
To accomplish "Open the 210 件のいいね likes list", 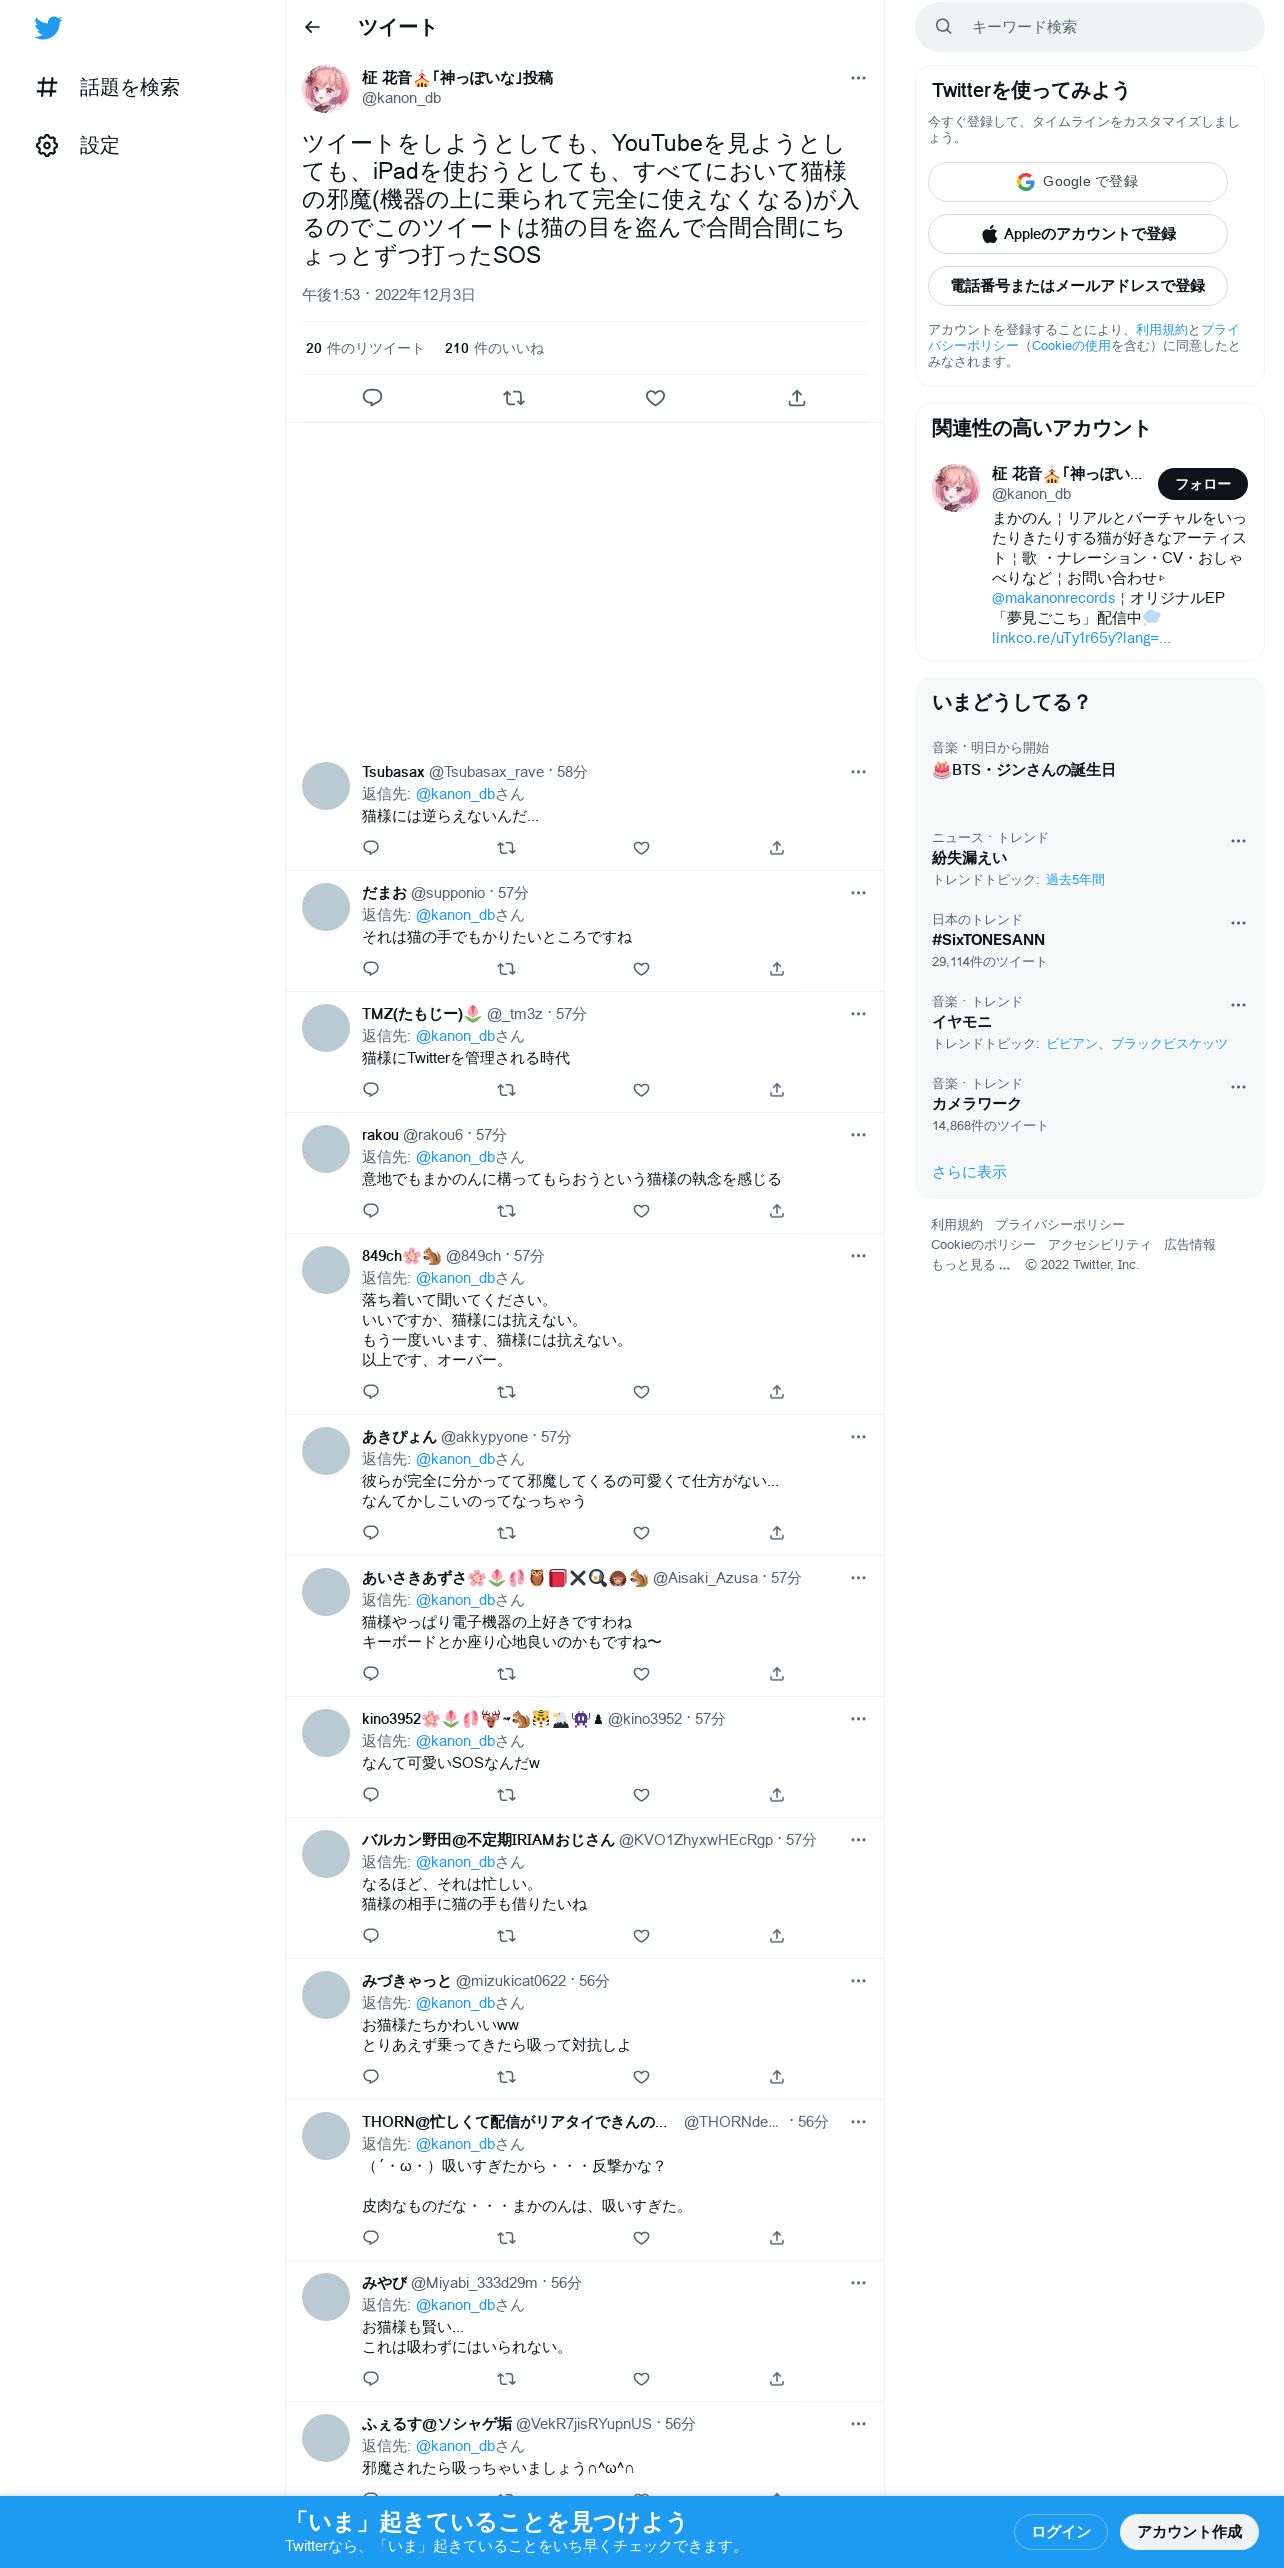I will coord(494,348).
